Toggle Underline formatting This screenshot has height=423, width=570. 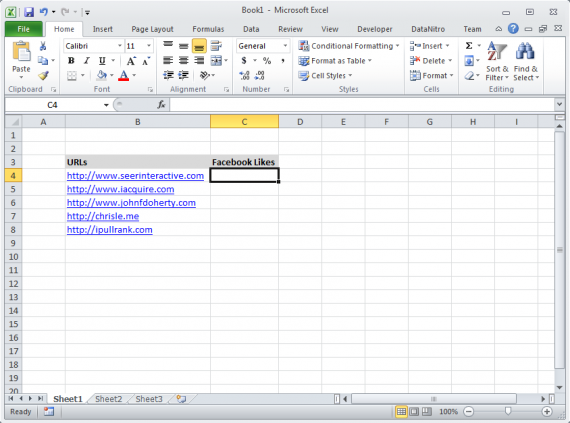(102, 61)
